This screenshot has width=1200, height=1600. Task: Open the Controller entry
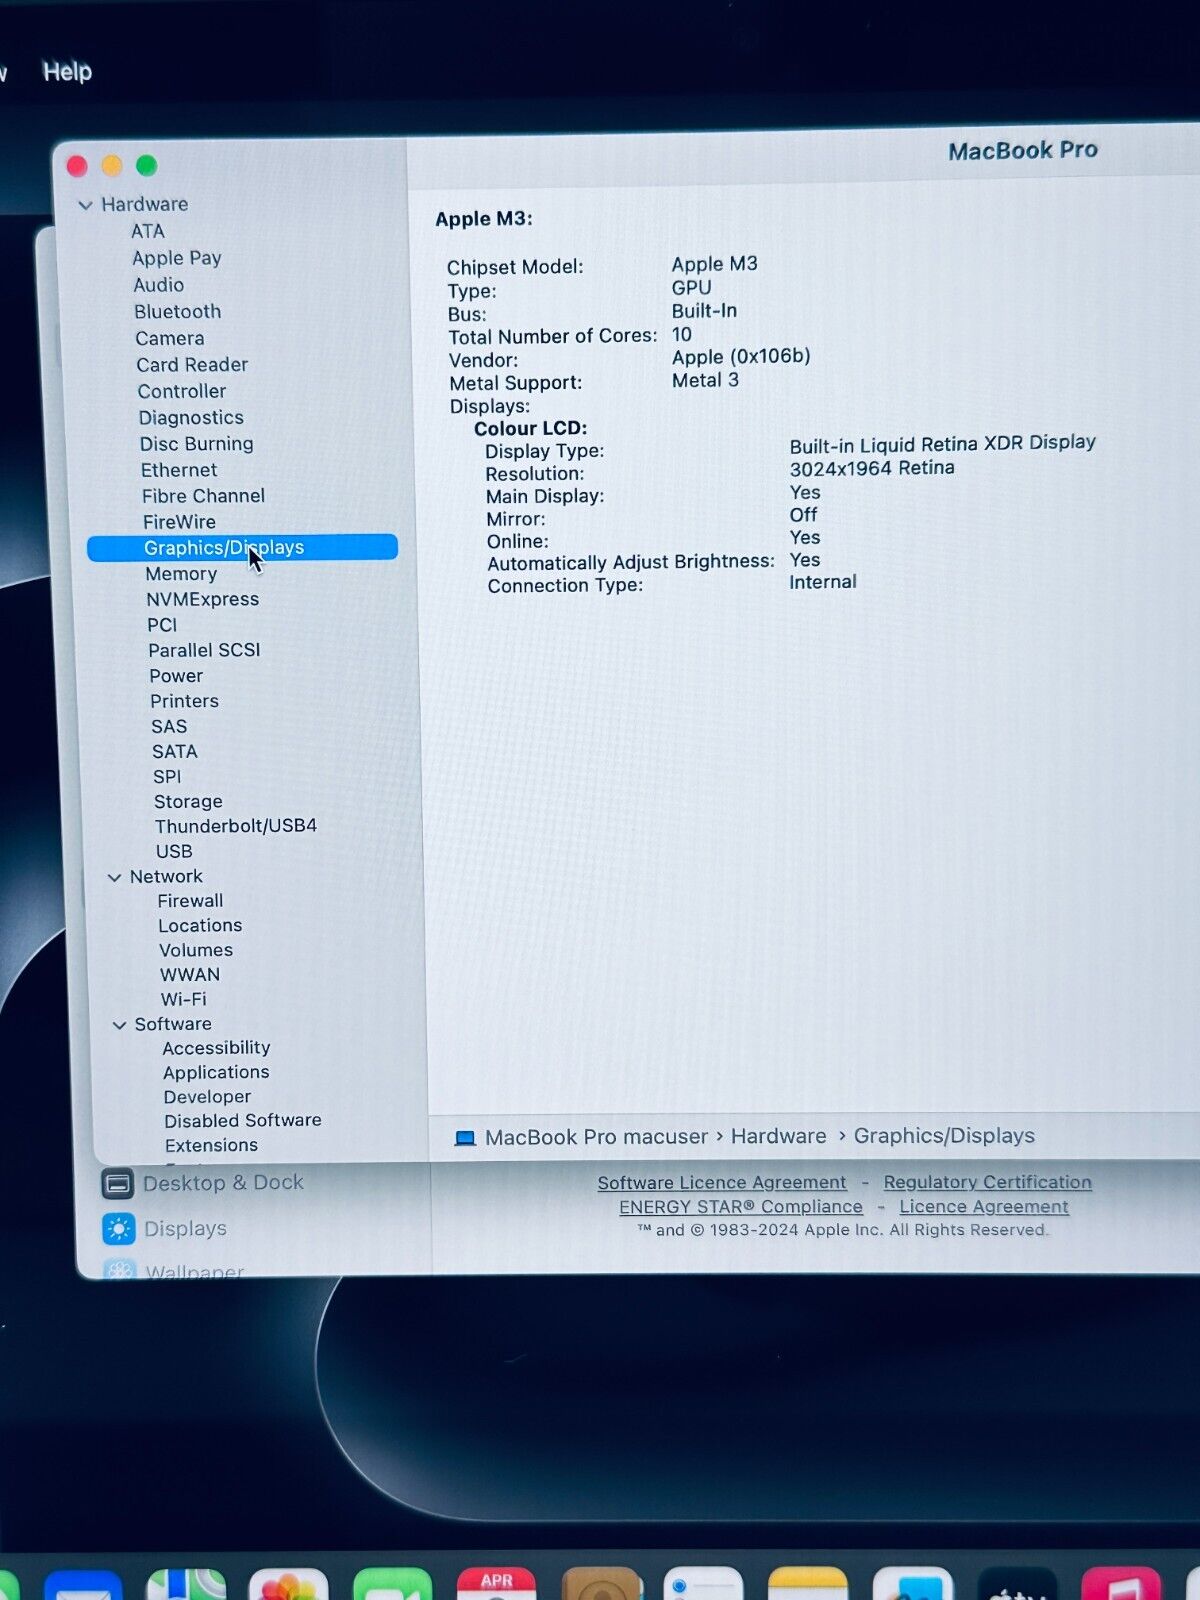[182, 392]
